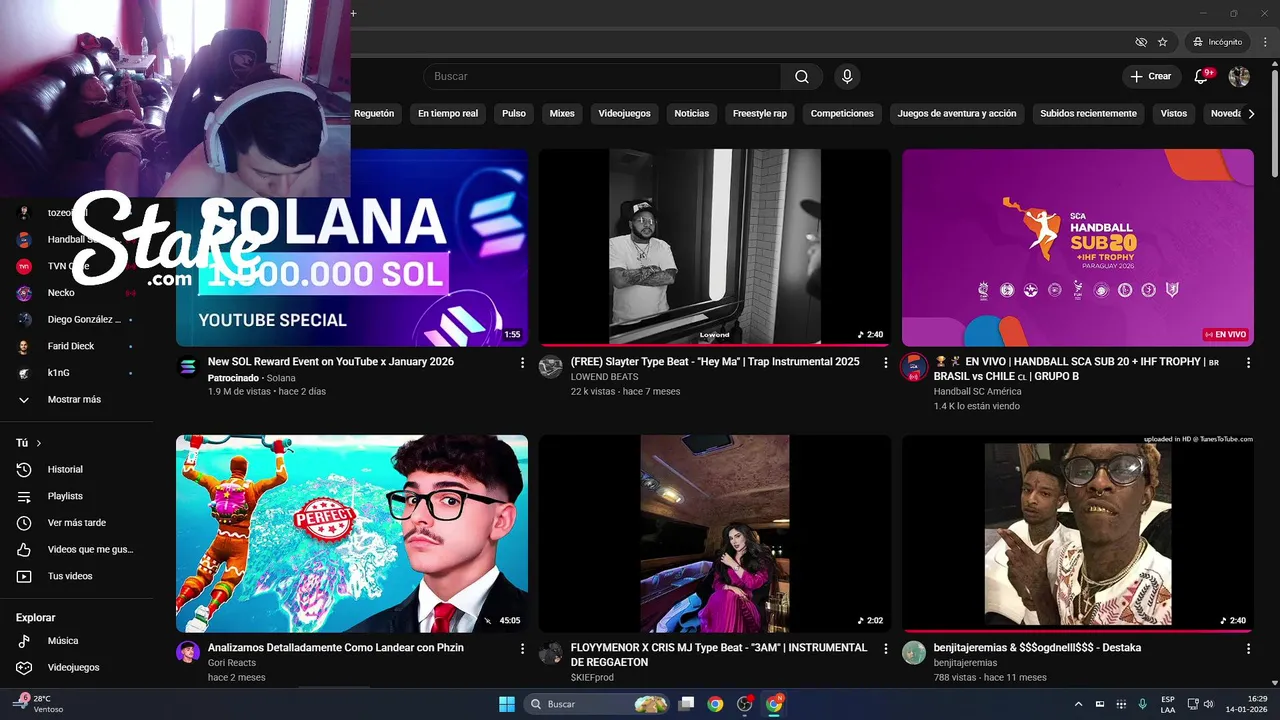Open the k1nG channel avatar
The image size is (1280, 720).
pyautogui.click(x=25, y=373)
